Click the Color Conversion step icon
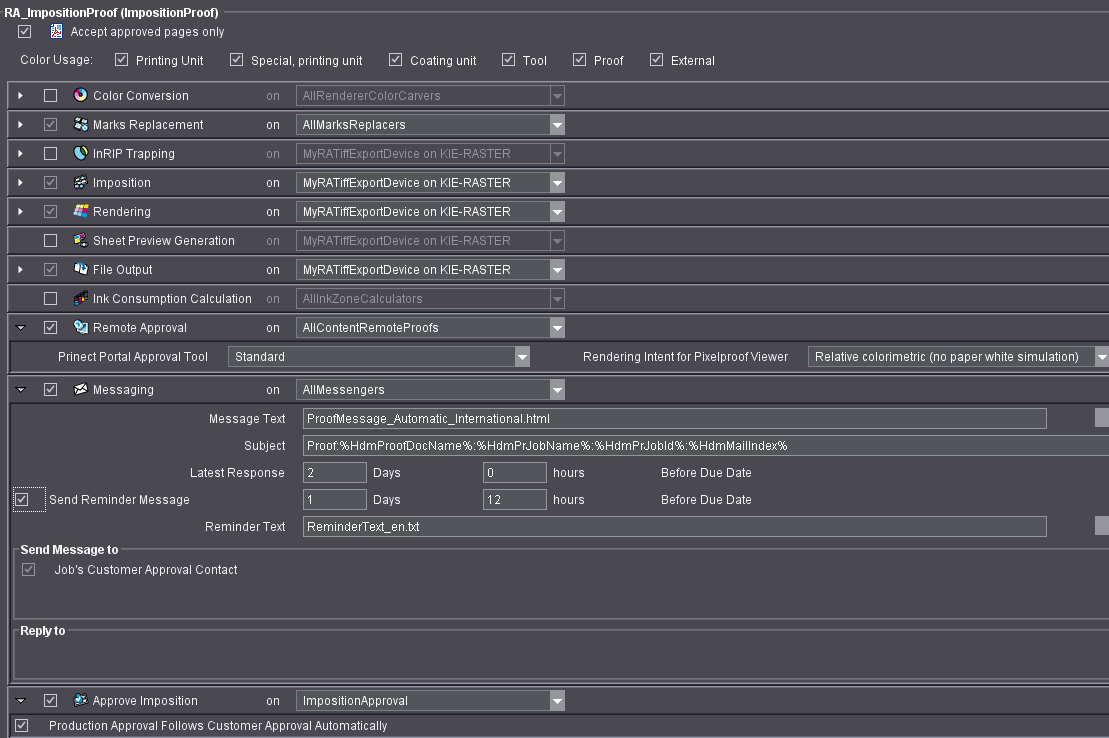The width and height of the screenshot is (1109, 738). tap(81, 96)
